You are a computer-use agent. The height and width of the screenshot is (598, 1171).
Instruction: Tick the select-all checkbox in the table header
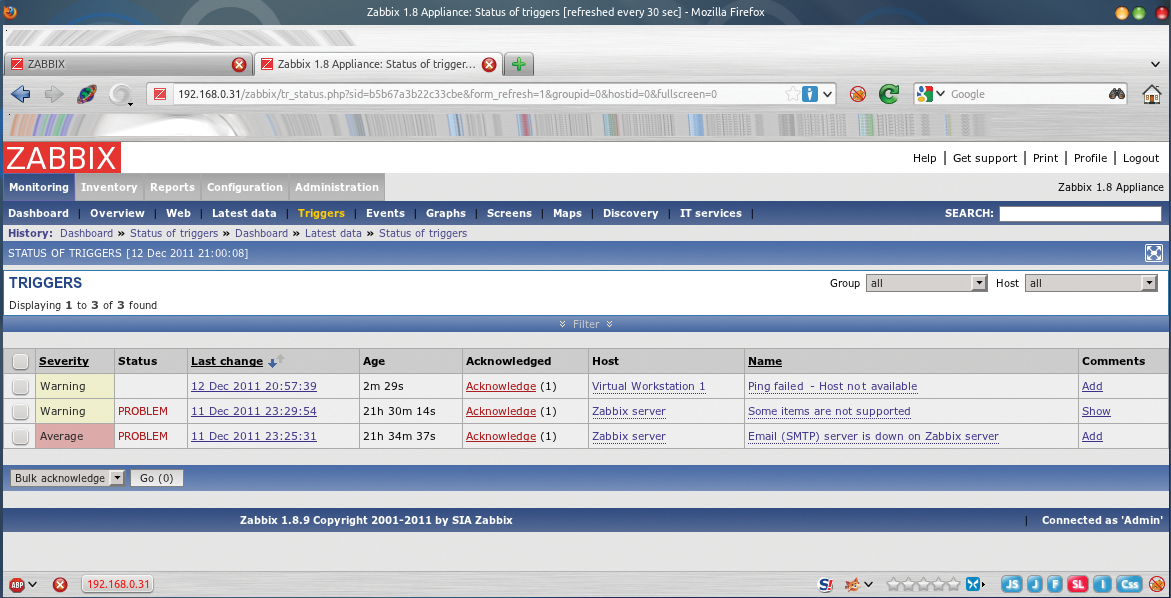pos(21,361)
